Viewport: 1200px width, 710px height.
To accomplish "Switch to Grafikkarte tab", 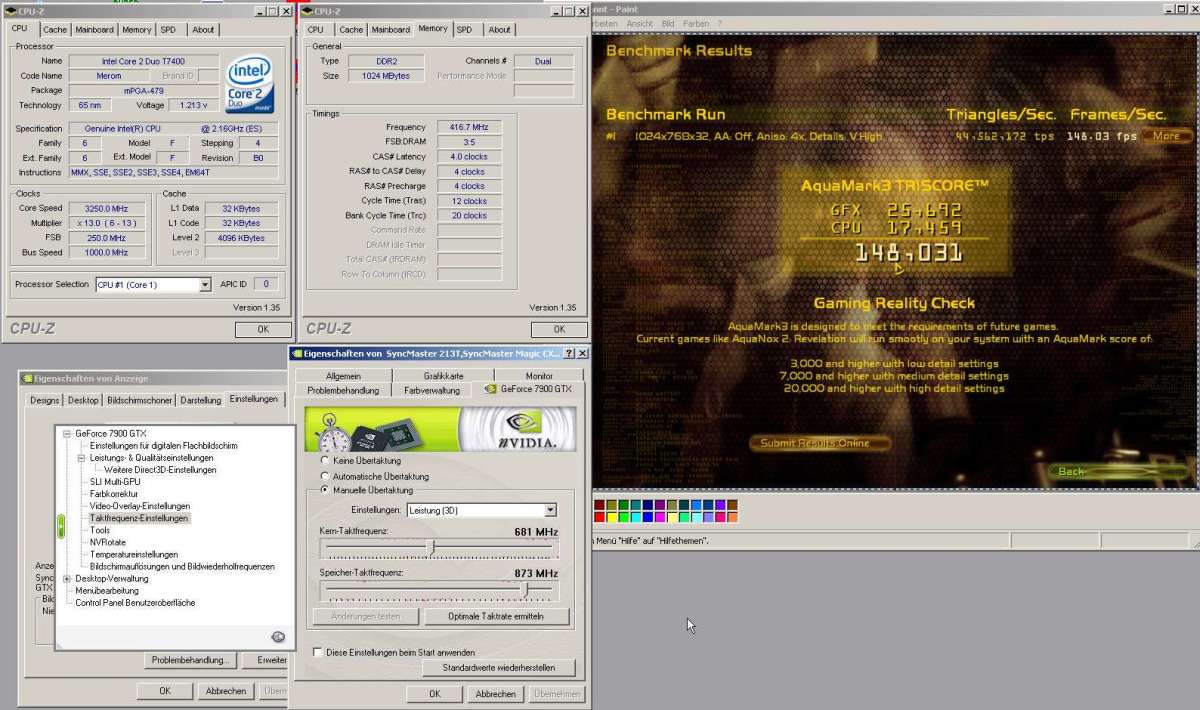I will (x=443, y=376).
